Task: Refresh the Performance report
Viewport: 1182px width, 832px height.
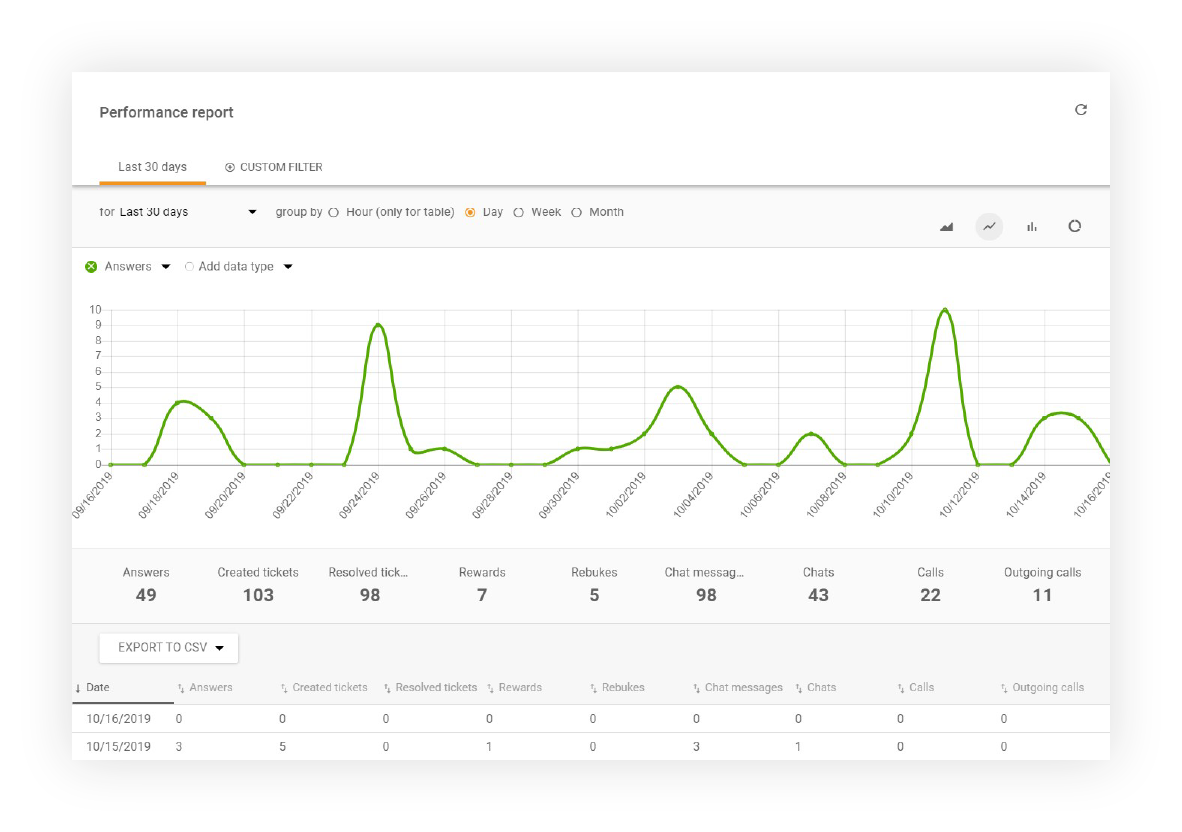Action: [1081, 110]
